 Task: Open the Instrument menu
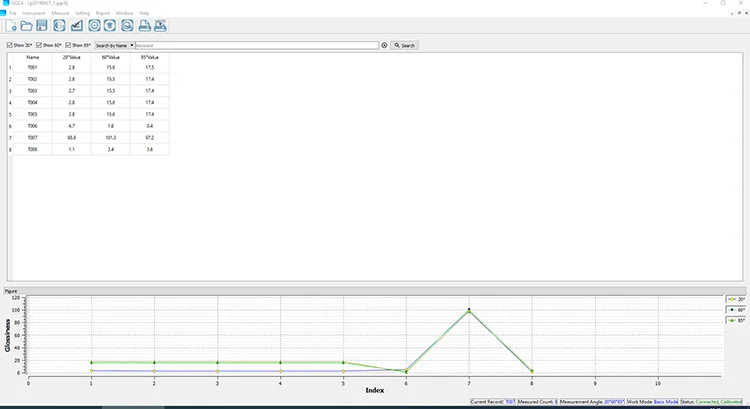[x=33, y=13]
